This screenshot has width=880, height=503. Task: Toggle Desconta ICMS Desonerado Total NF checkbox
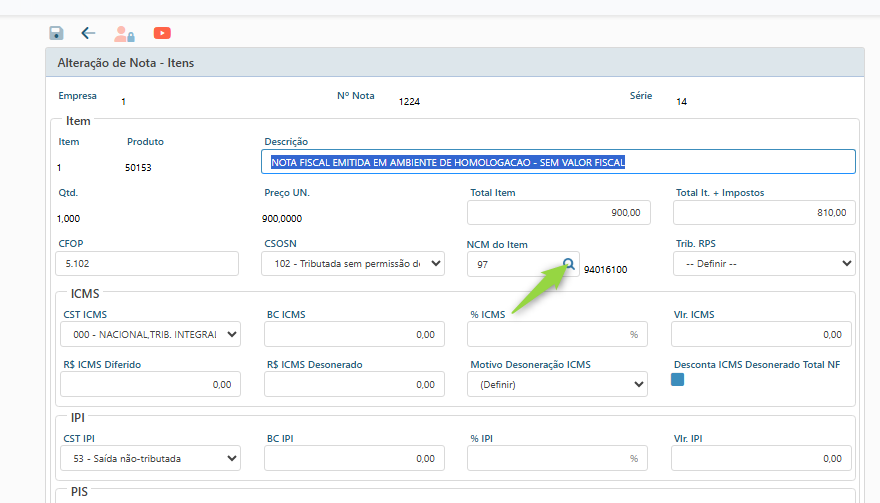click(677, 380)
